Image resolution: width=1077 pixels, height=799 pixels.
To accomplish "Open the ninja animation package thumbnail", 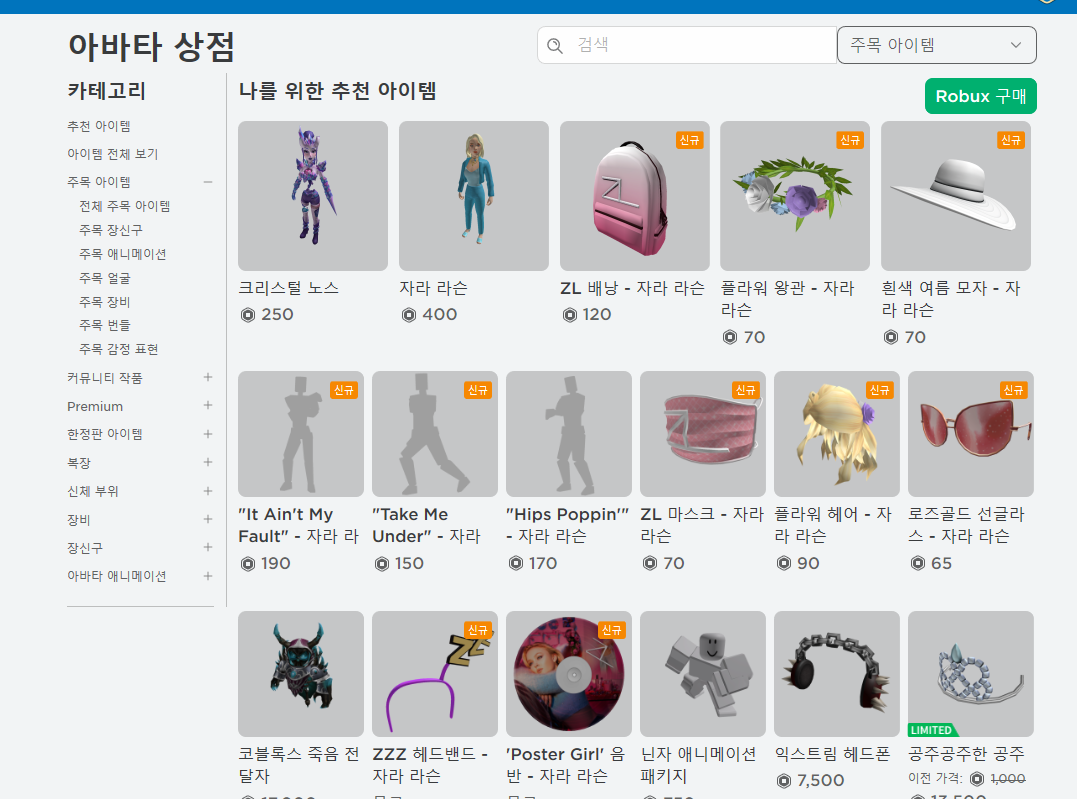I will click(703, 674).
